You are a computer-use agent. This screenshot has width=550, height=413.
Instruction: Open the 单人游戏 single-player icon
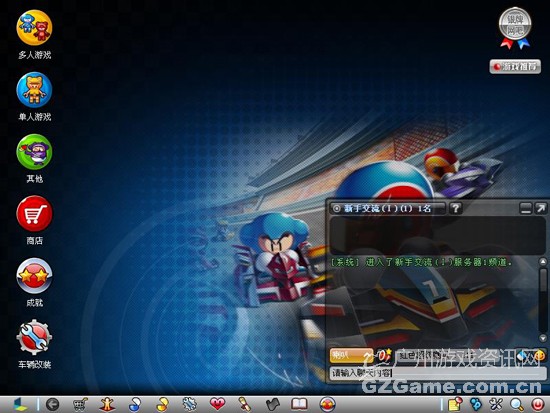pos(34,90)
